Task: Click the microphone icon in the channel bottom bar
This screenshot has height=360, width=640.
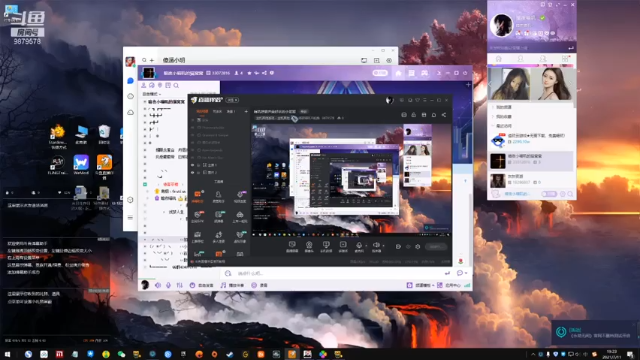Action: coord(168,285)
